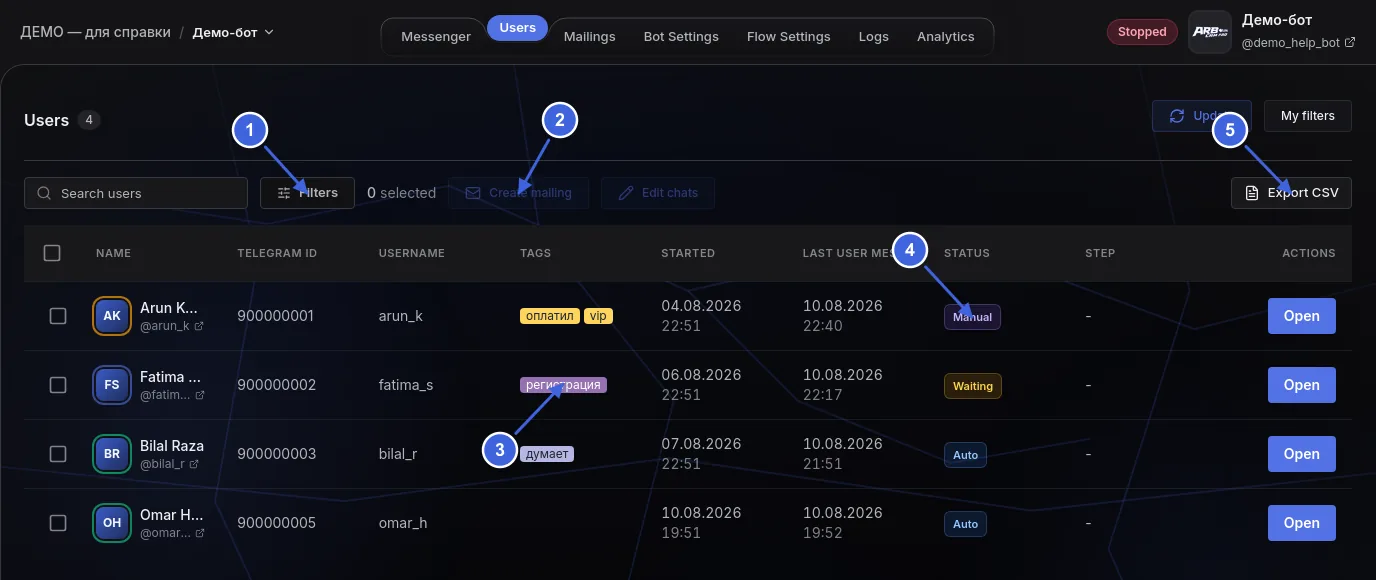The image size is (1376, 580).
Task: Click the FS avatar of Fatima
Action: tap(112, 385)
